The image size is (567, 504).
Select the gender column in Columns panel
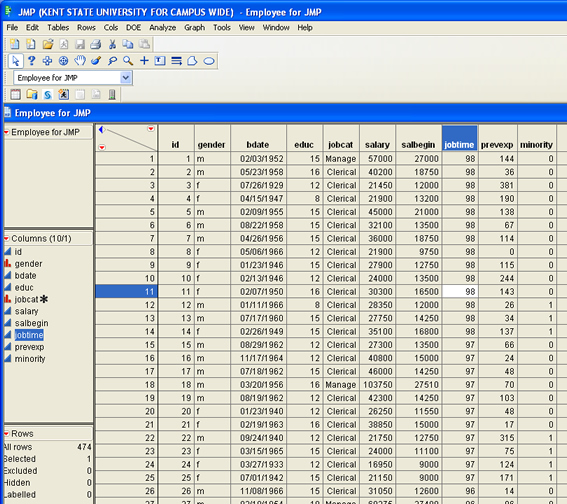pyautogui.click(x=28, y=264)
